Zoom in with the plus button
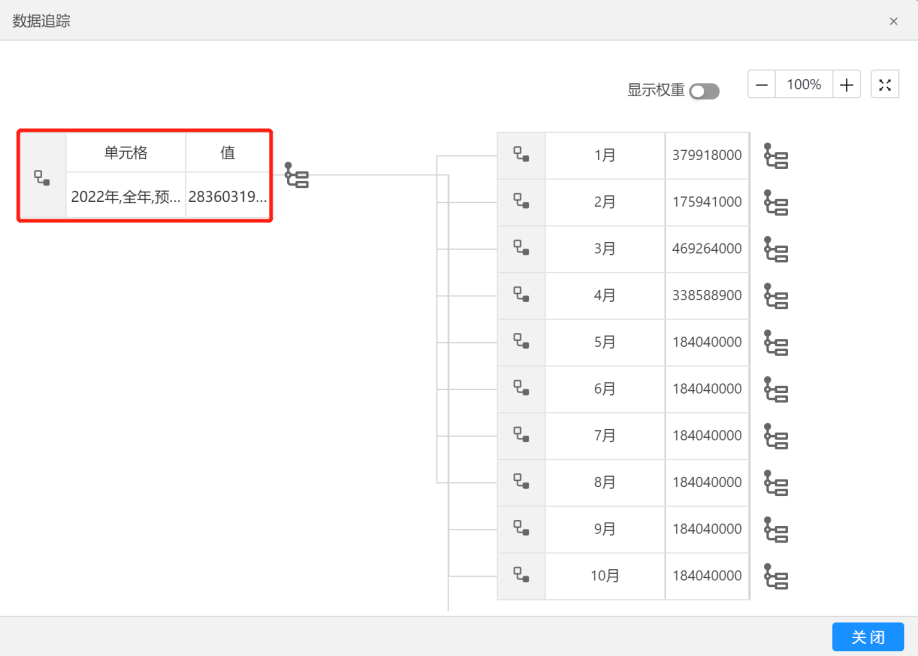Viewport: 918px width, 656px height. coord(847,85)
